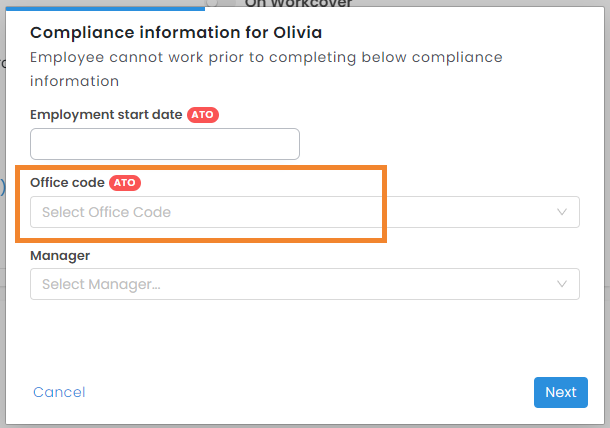Screen dimensions: 610x428
Task: Click the "Office code" label text
Action: click(68, 183)
